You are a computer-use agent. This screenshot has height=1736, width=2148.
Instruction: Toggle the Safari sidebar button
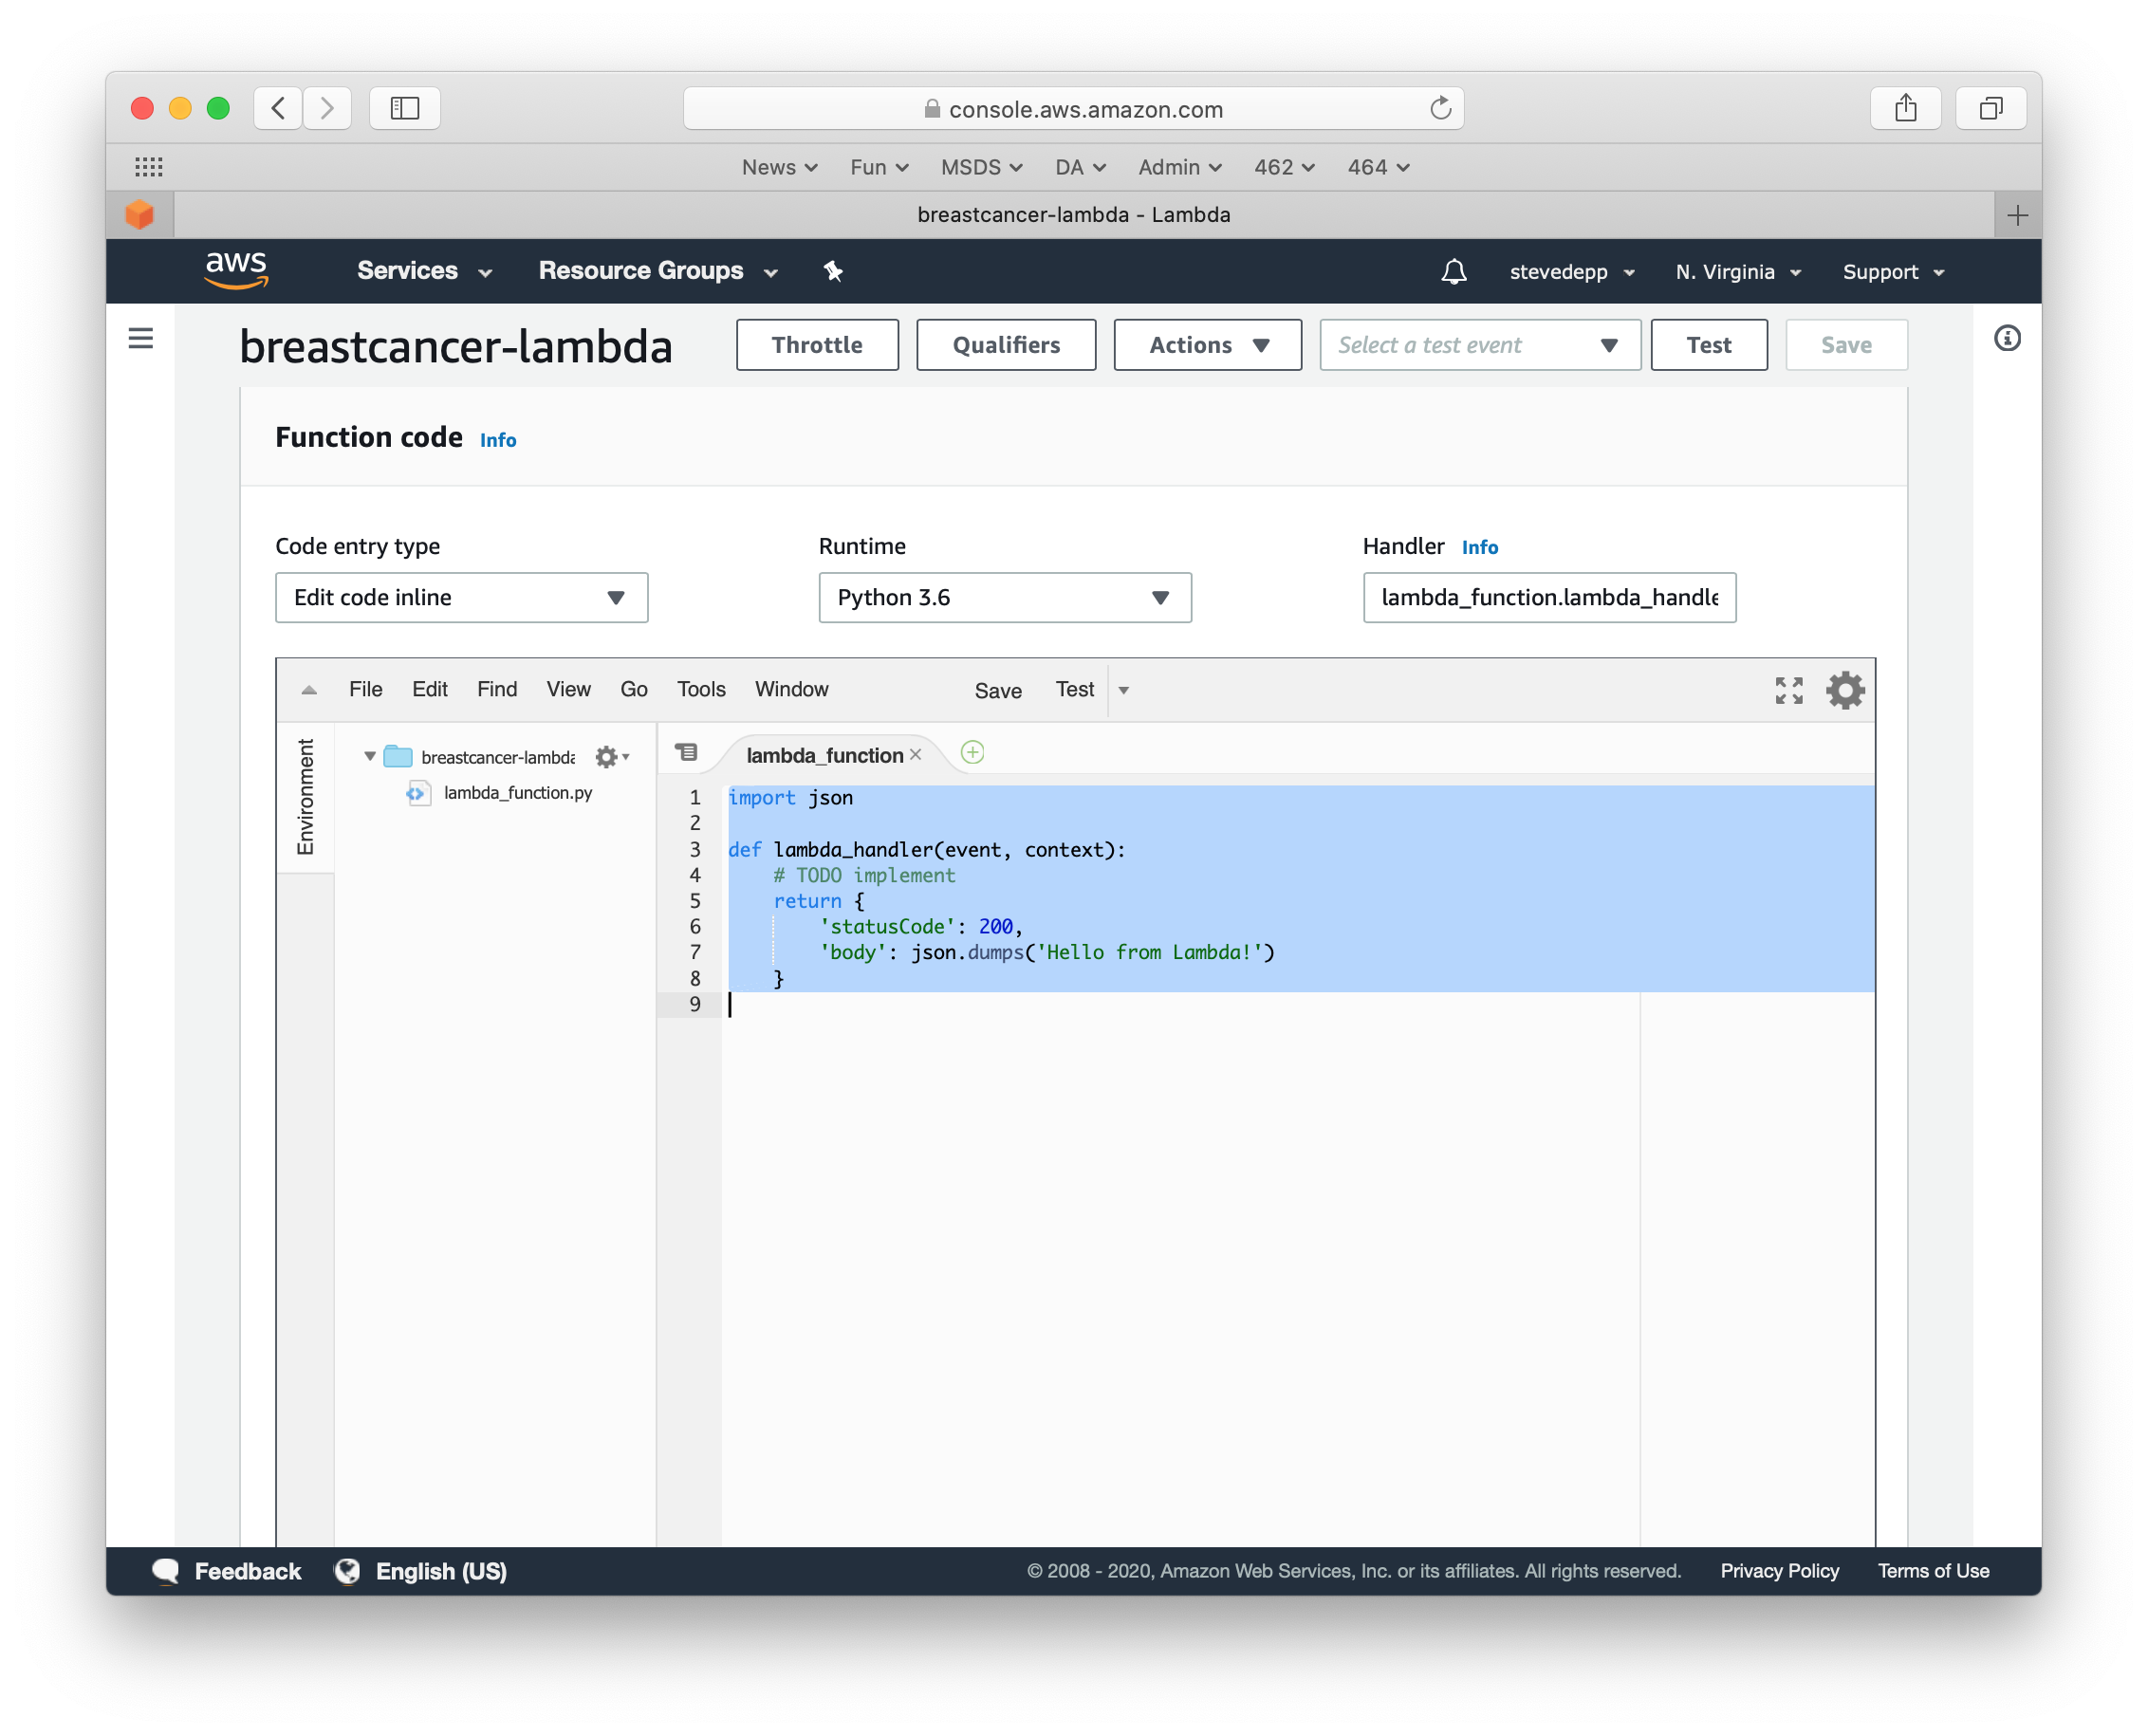point(404,108)
